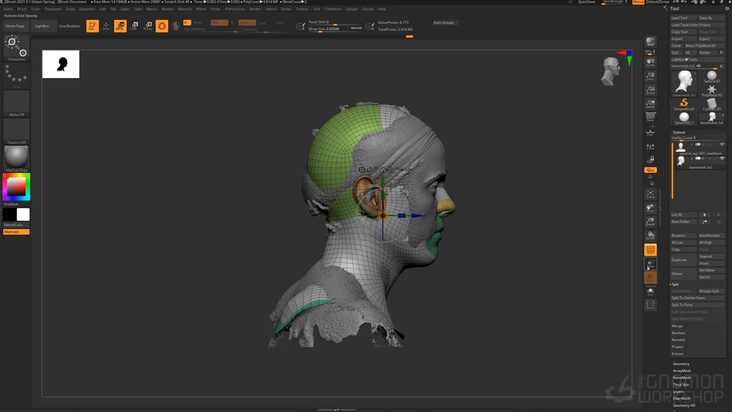
Task: Toggle the Solo mode icon
Action: (x=650, y=292)
